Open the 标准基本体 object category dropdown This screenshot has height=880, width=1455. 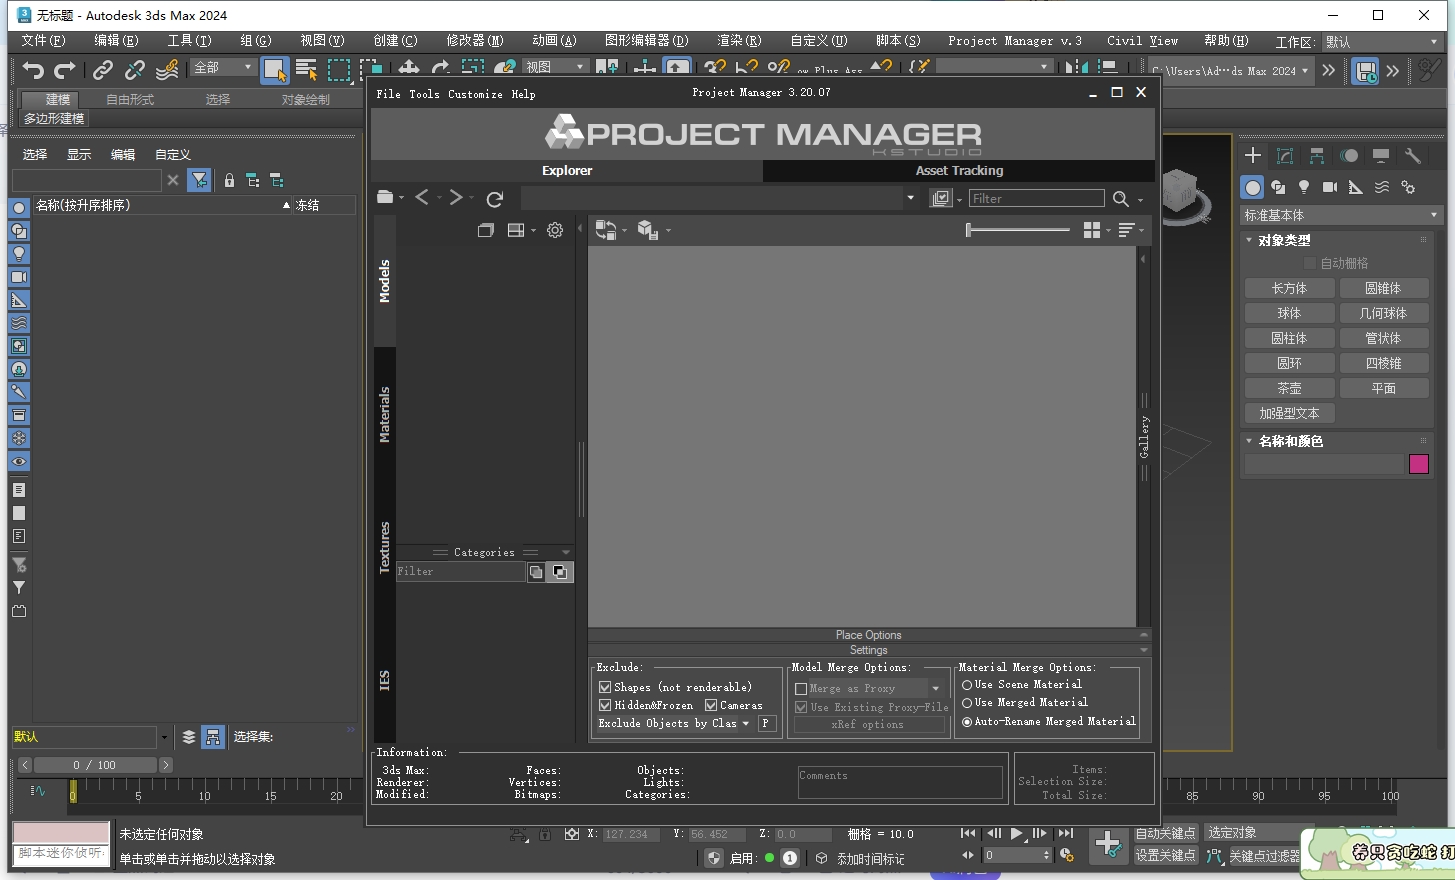click(x=1340, y=215)
